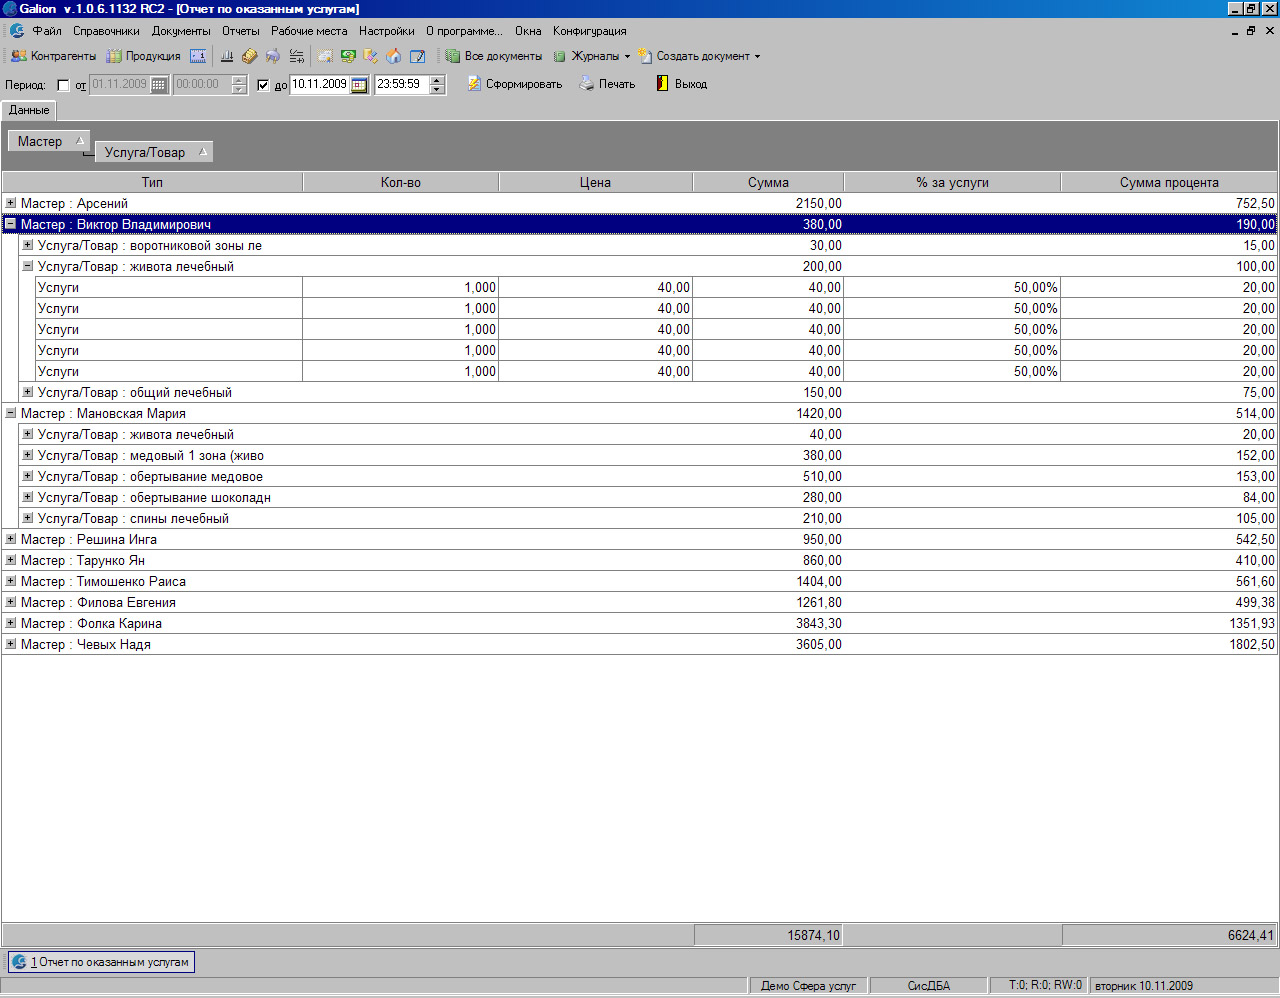This screenshot has height=998, width=1280.
Task: Sort by the Кол-во column header
Action: pyautogui.click(x=400, y=182)
